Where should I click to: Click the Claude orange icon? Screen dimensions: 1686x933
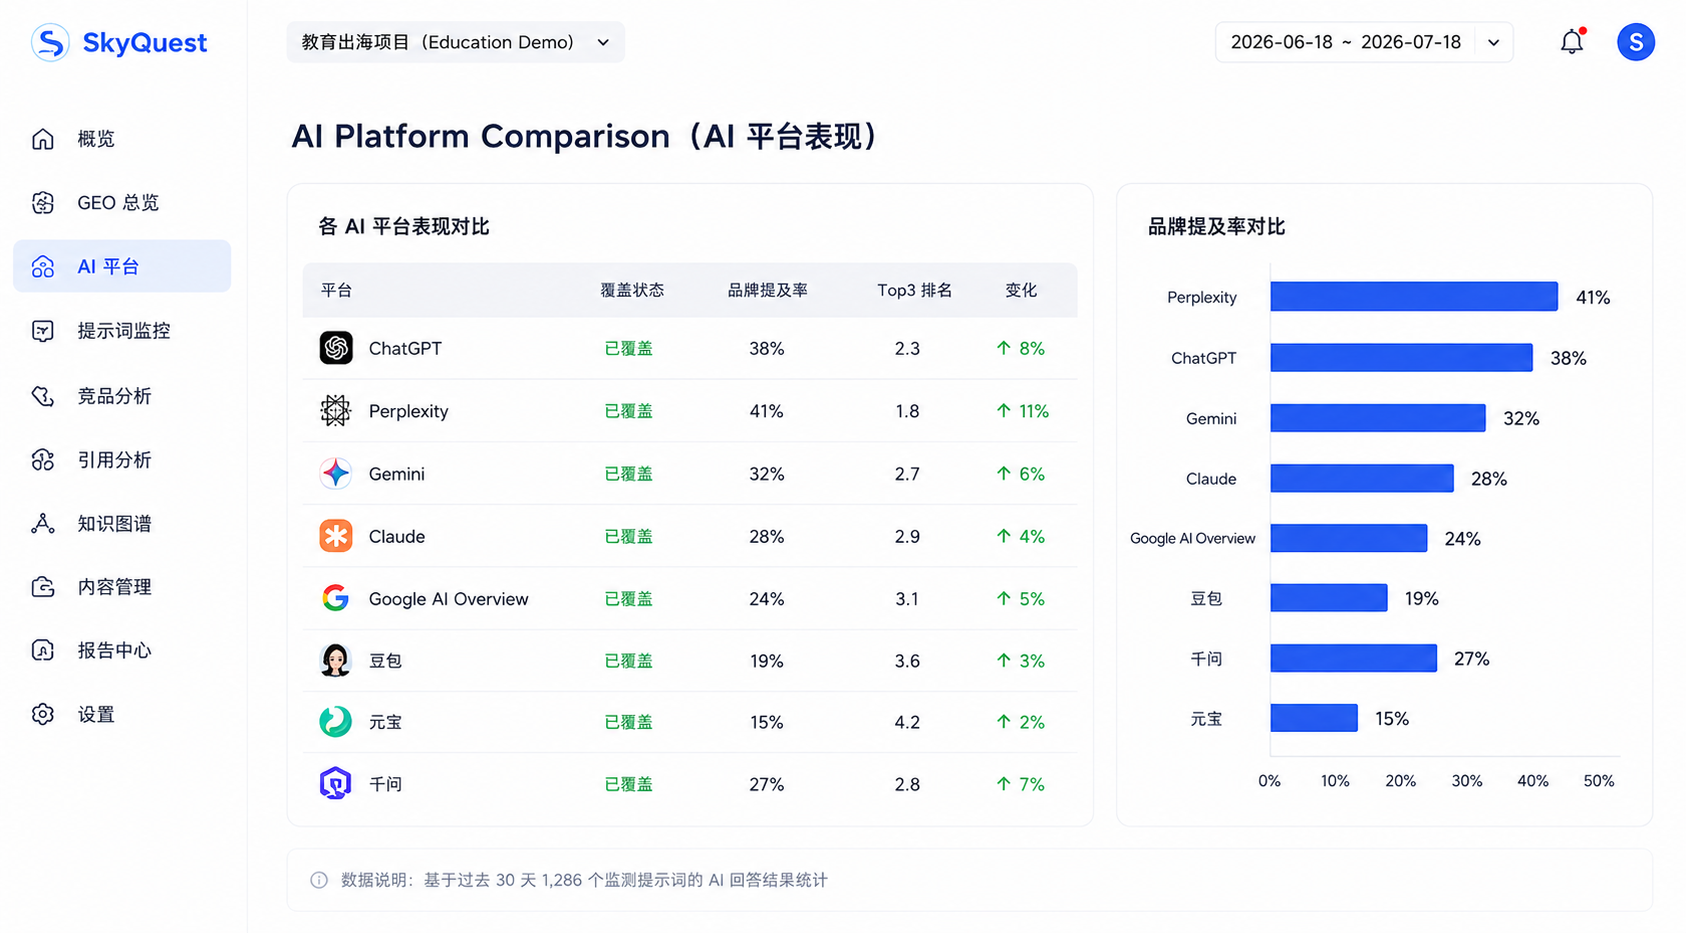click(x=336, y=536)
